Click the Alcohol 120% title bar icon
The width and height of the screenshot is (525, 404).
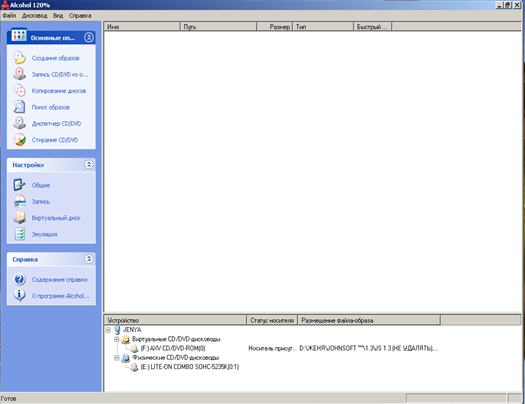coord(5,5)
